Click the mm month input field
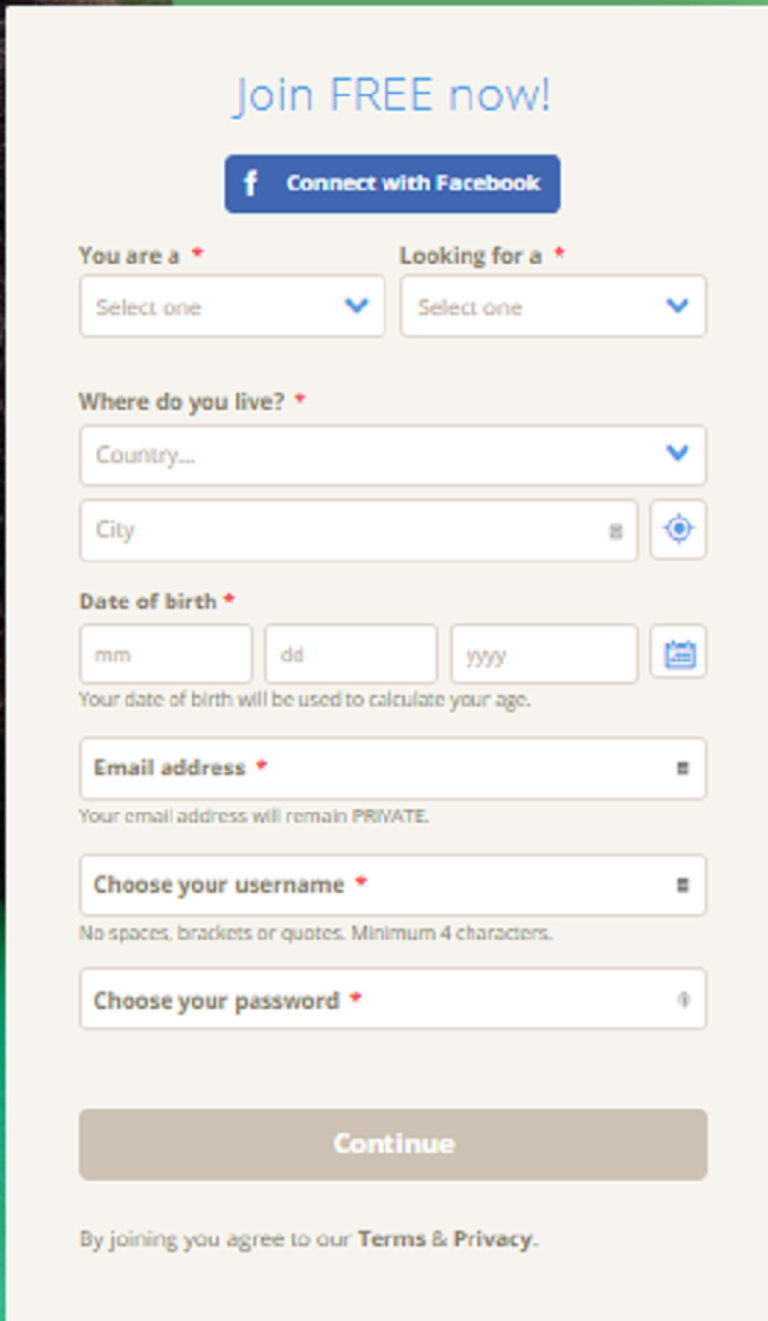This screenshot has width=768, height=1321. click(x=165, y=653)
